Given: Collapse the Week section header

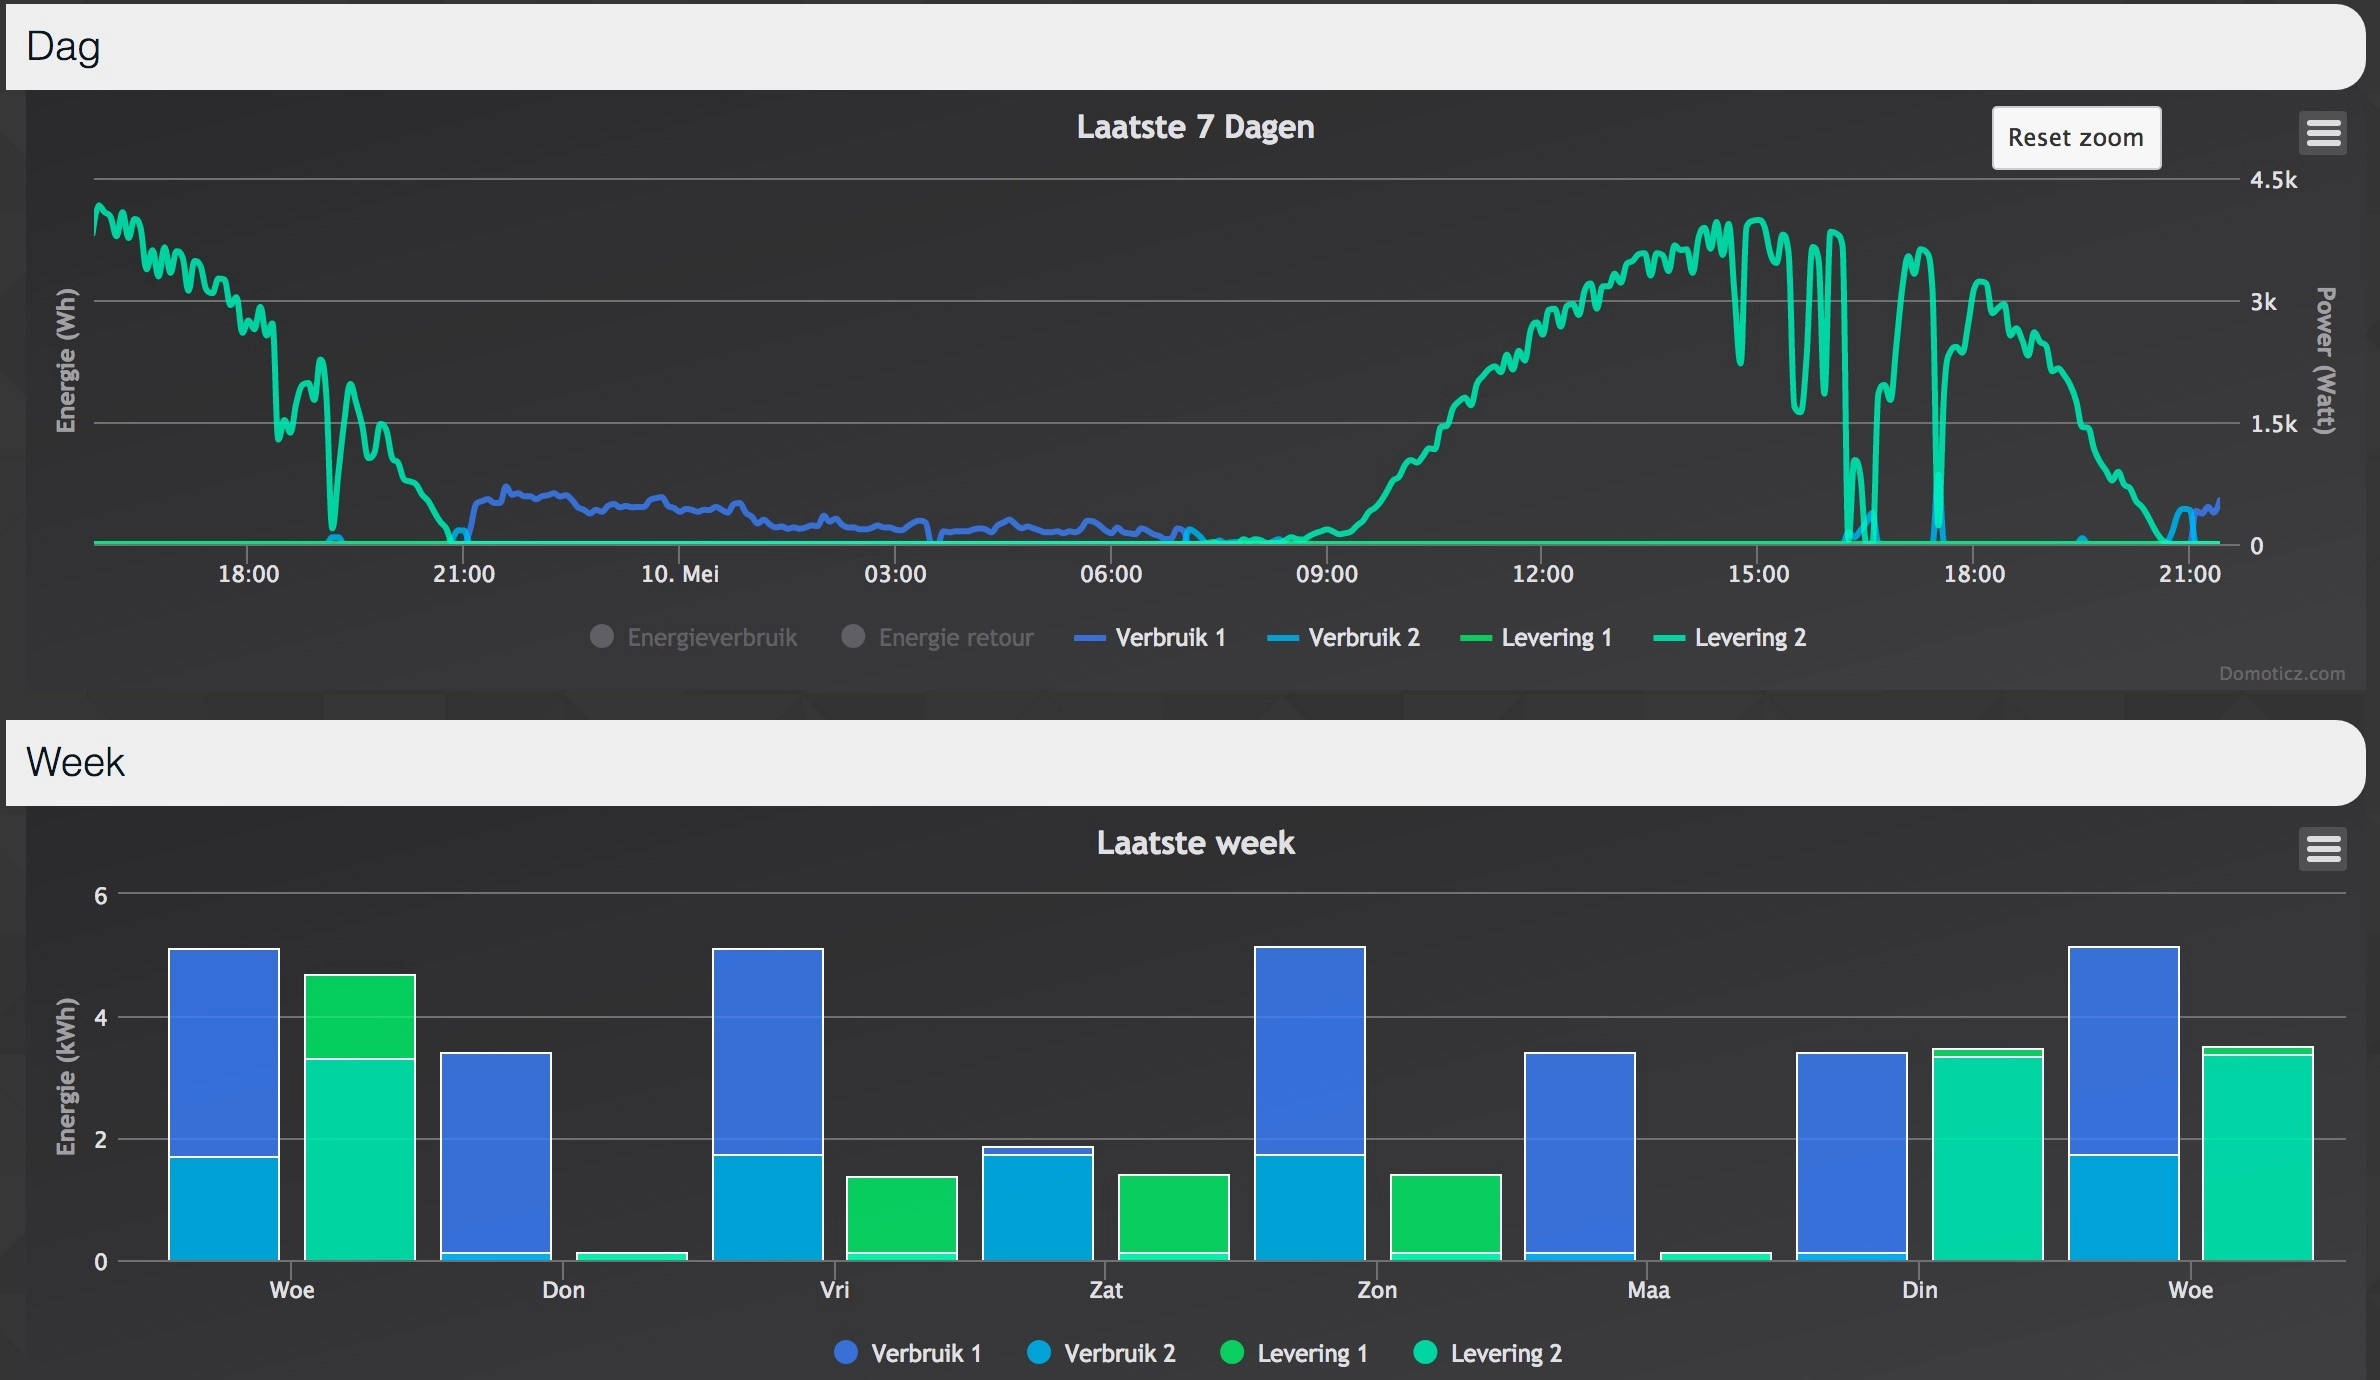Looking at the screenshot, I should (76, 763).
